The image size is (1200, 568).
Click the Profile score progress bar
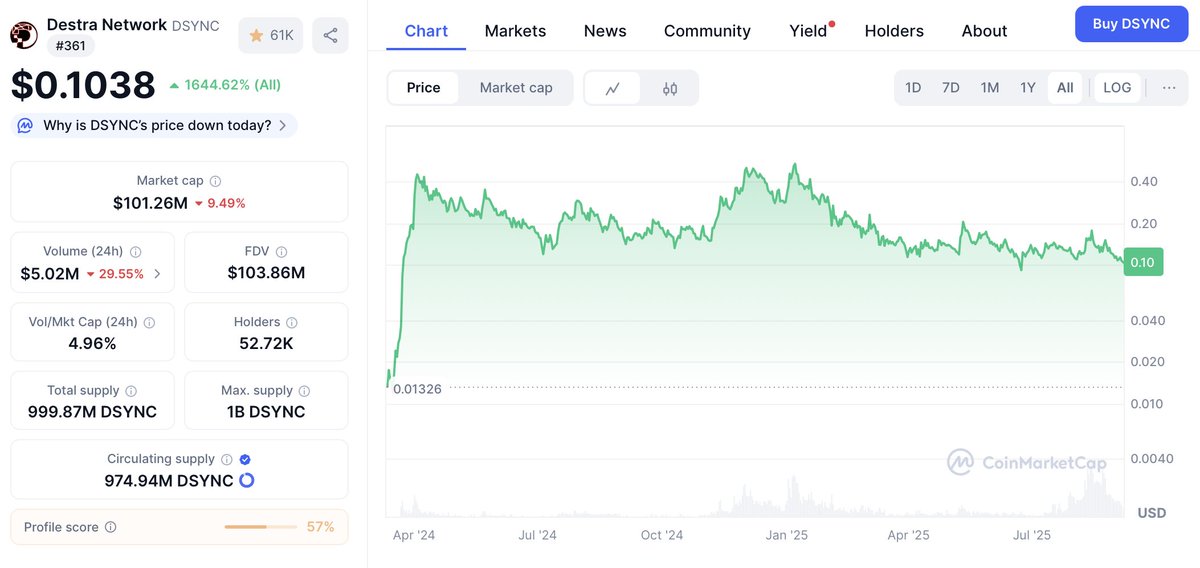pyautogui.click(x=260, y=527)
